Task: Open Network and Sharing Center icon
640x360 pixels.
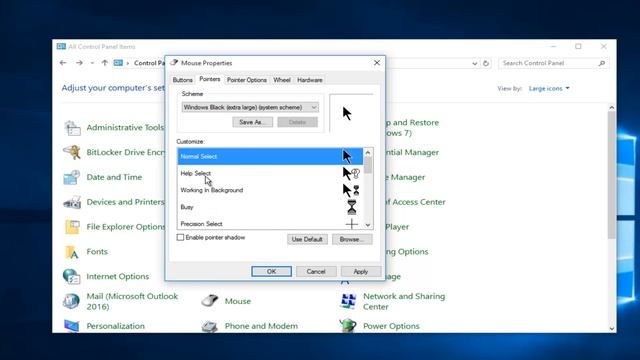Action: pyautogui.click(x=348, y=301)
